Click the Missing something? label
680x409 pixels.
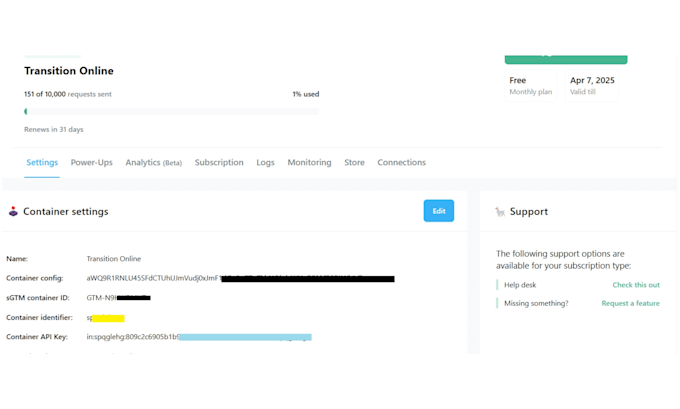point(536,303)
